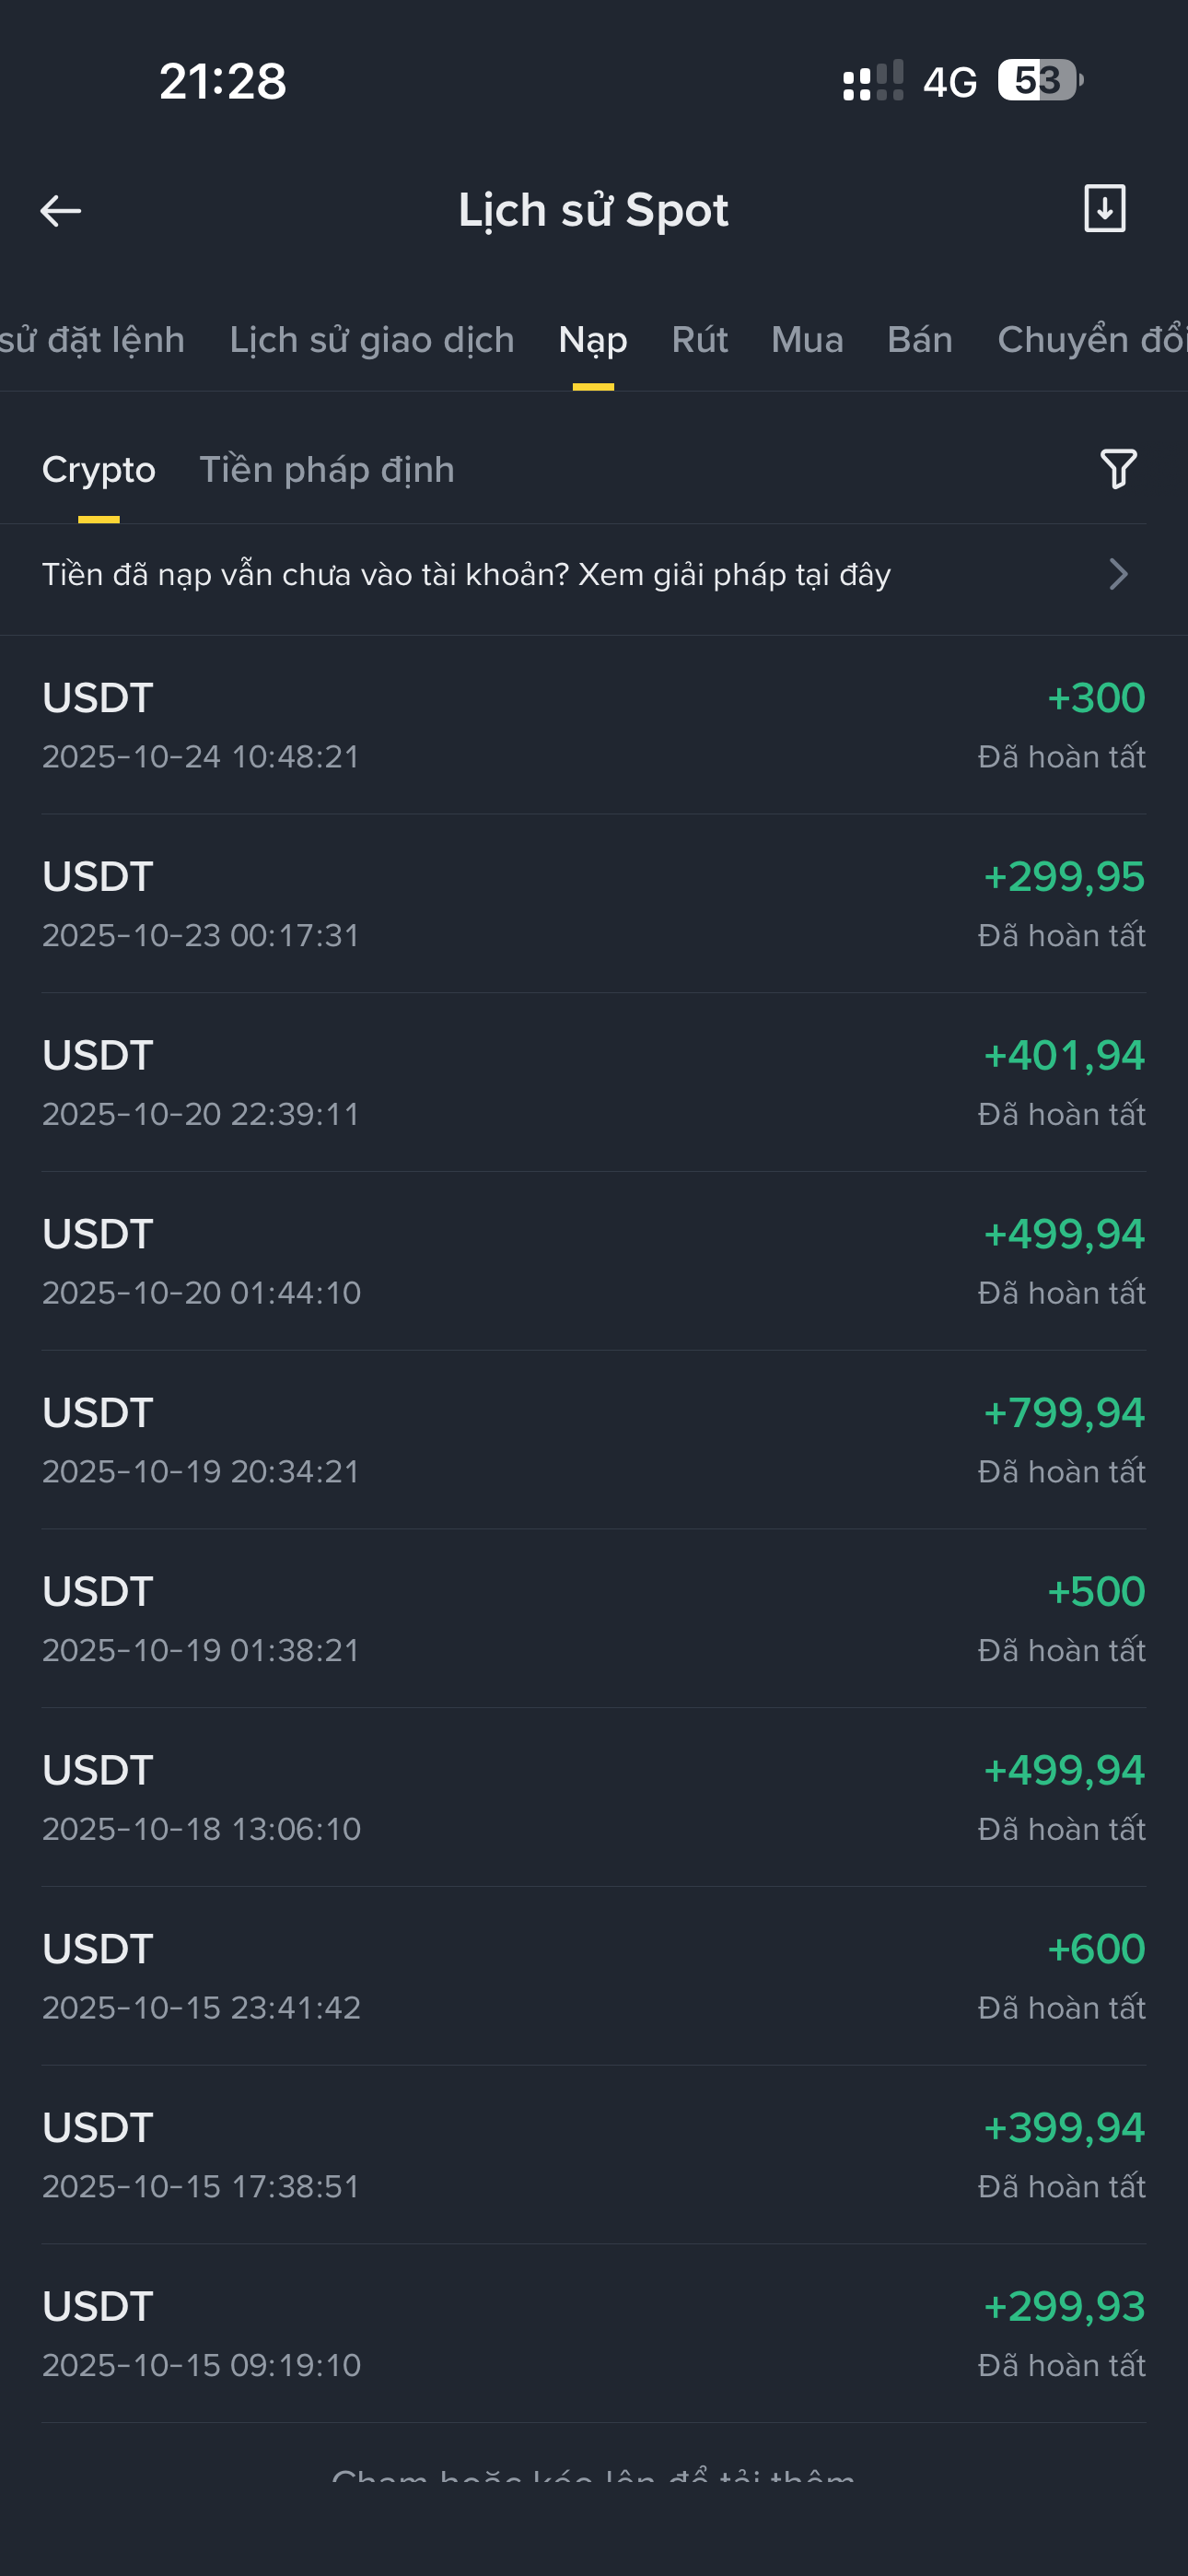Tap the battery indicator in status bar
Image resolution: width=1188 pixels, height=2576 pixels.
point(1040,80)
